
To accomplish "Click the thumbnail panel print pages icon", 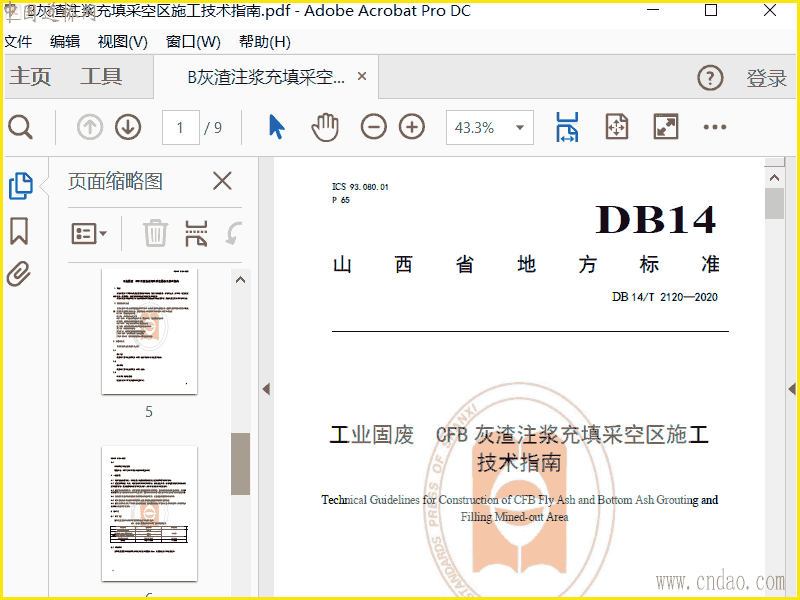I will (x=196, y=234).
